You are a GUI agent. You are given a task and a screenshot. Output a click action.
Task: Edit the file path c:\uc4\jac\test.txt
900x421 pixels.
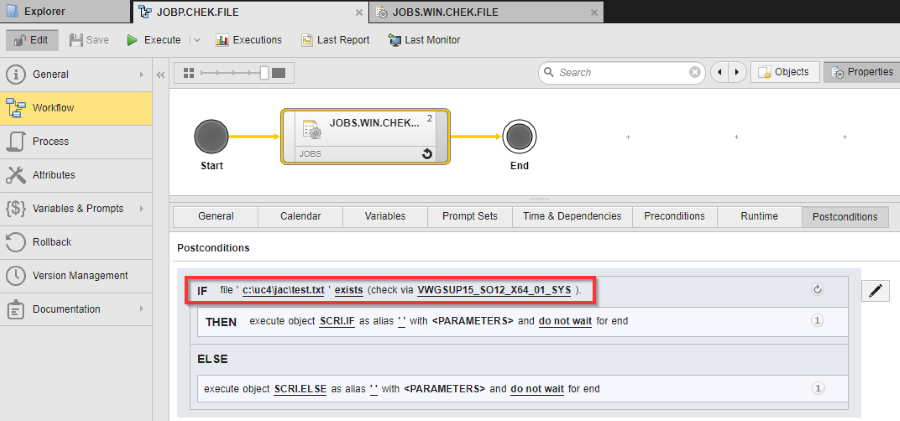point(283,291)
